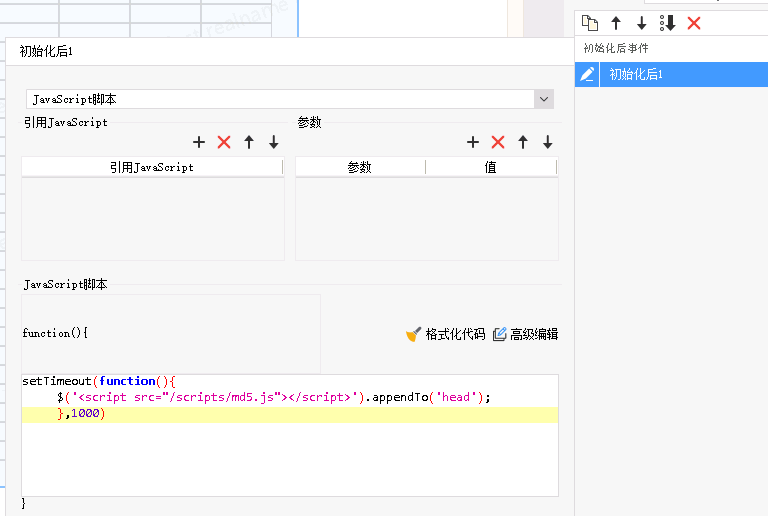
Task: Click highlighted },1000) code line
Action: click(x=290, y=414)
